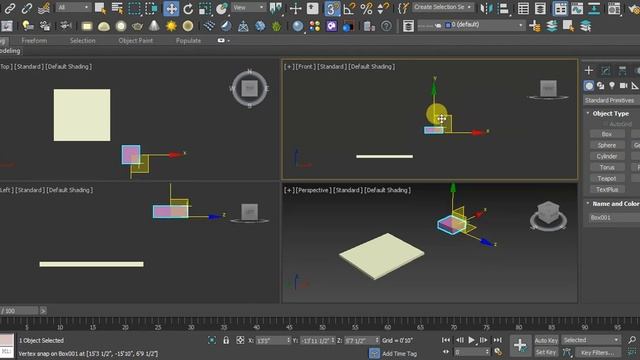The height and width of the screenshot is (360, 640).
Task: Click Select and Manipulate crosshair icon
Action: pos(296,8)
